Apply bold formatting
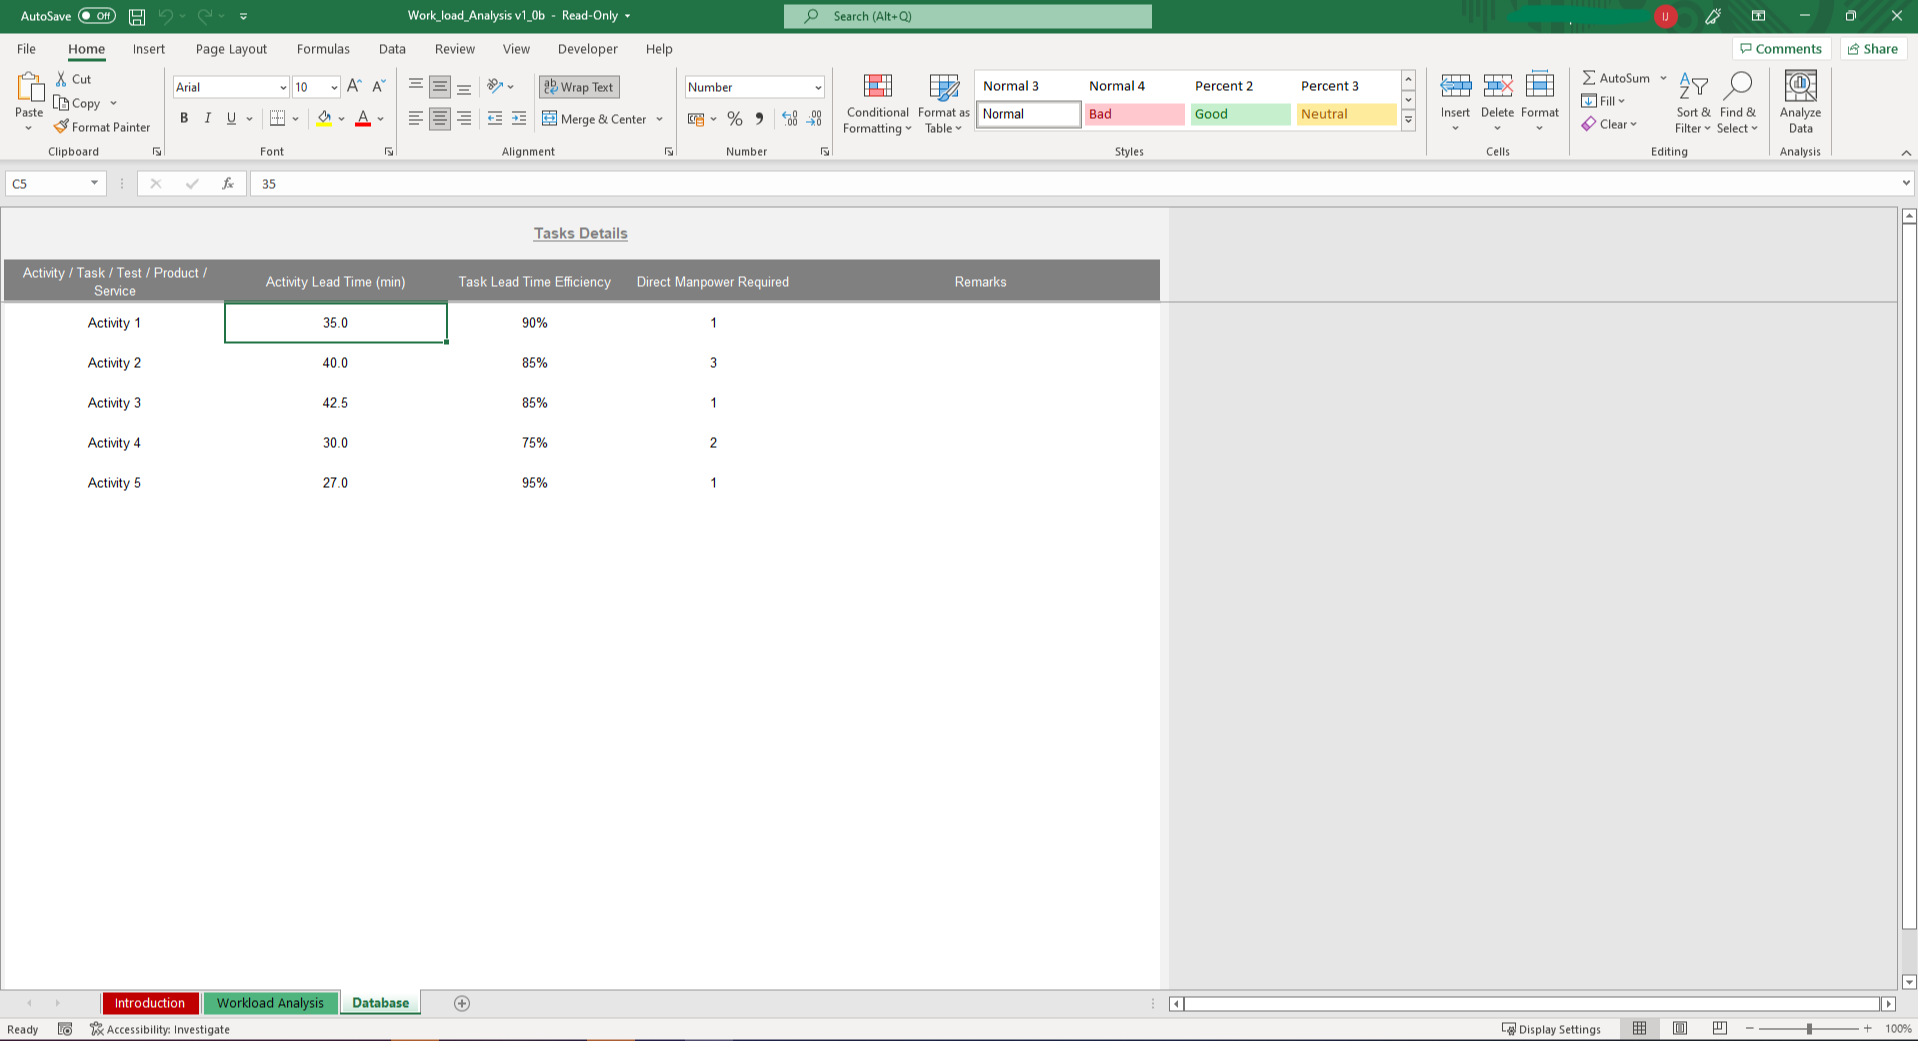The height and width of the screenshot is (1041, 1918). click(x=184, y=118)
